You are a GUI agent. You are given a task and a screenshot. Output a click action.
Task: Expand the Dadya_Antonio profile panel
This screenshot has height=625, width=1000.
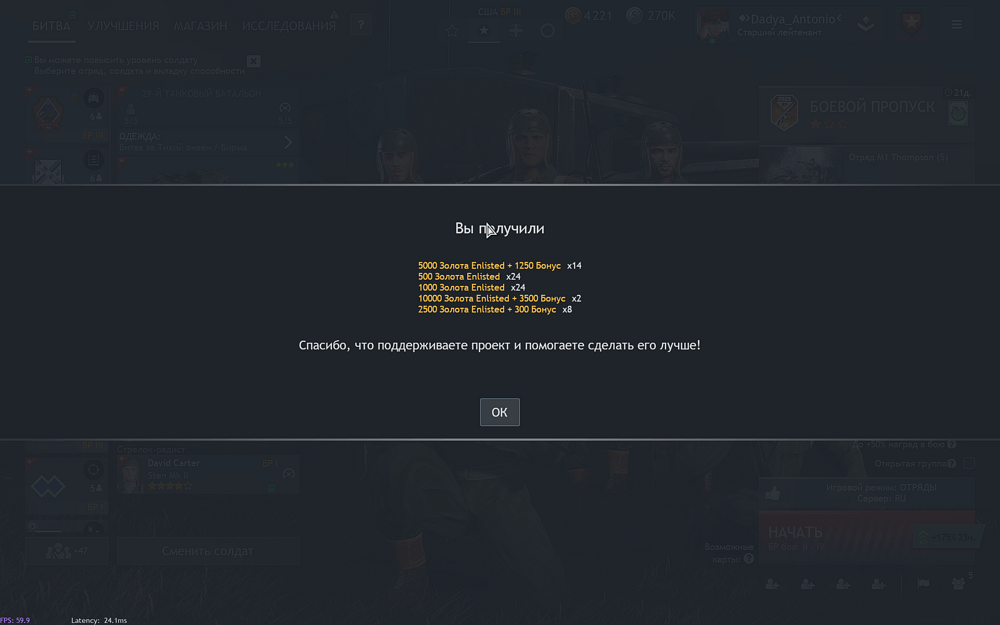(x=788, y=25)
